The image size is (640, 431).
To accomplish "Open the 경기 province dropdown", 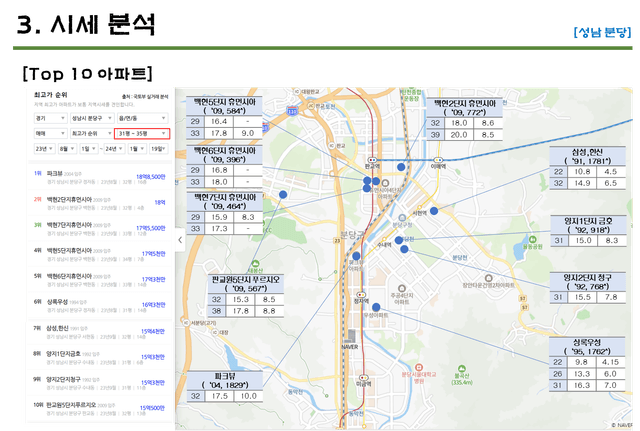I will point(50,118).
